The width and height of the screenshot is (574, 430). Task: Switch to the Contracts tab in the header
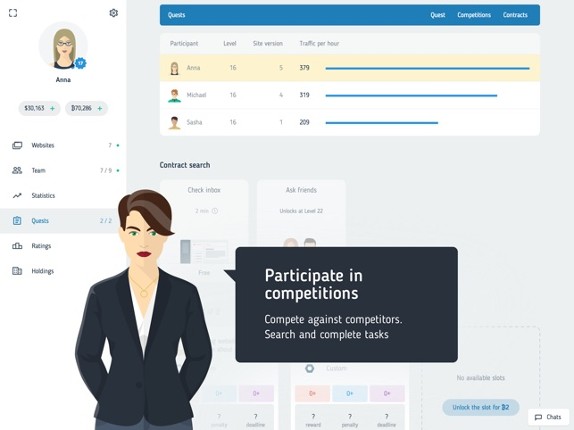[x=515, y=15]
